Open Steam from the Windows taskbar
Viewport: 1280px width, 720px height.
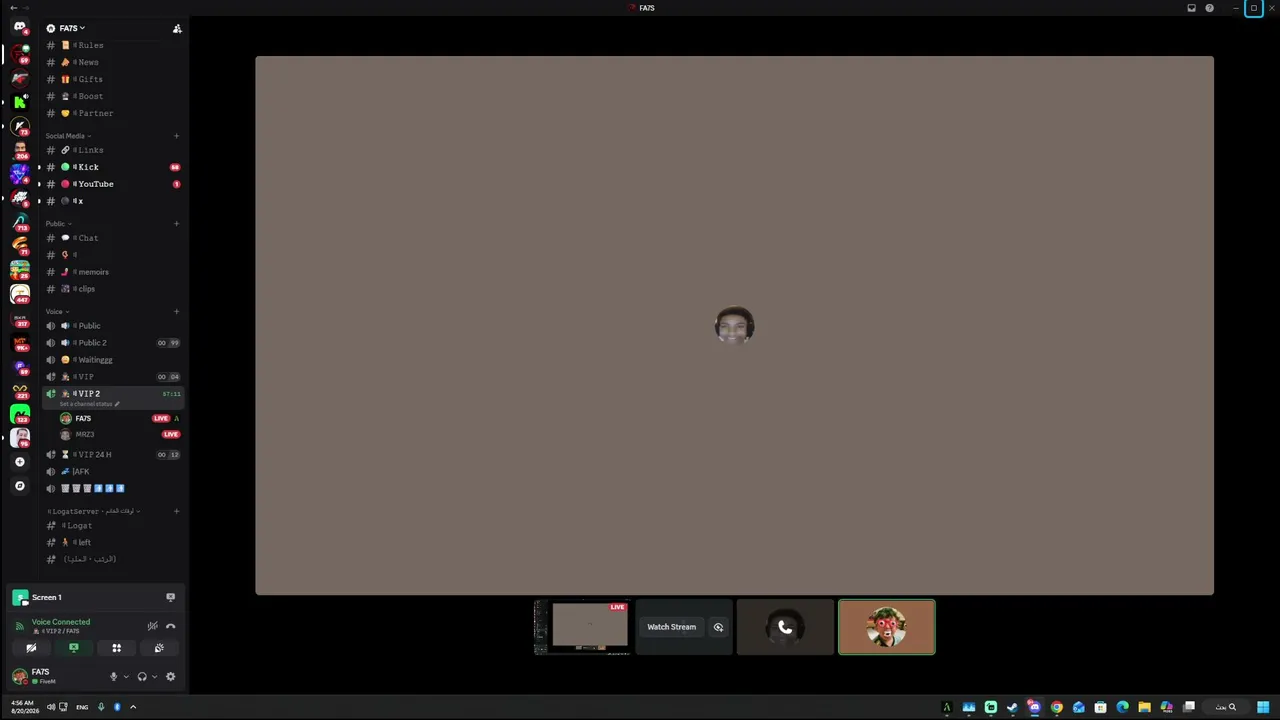point(1012,707)
